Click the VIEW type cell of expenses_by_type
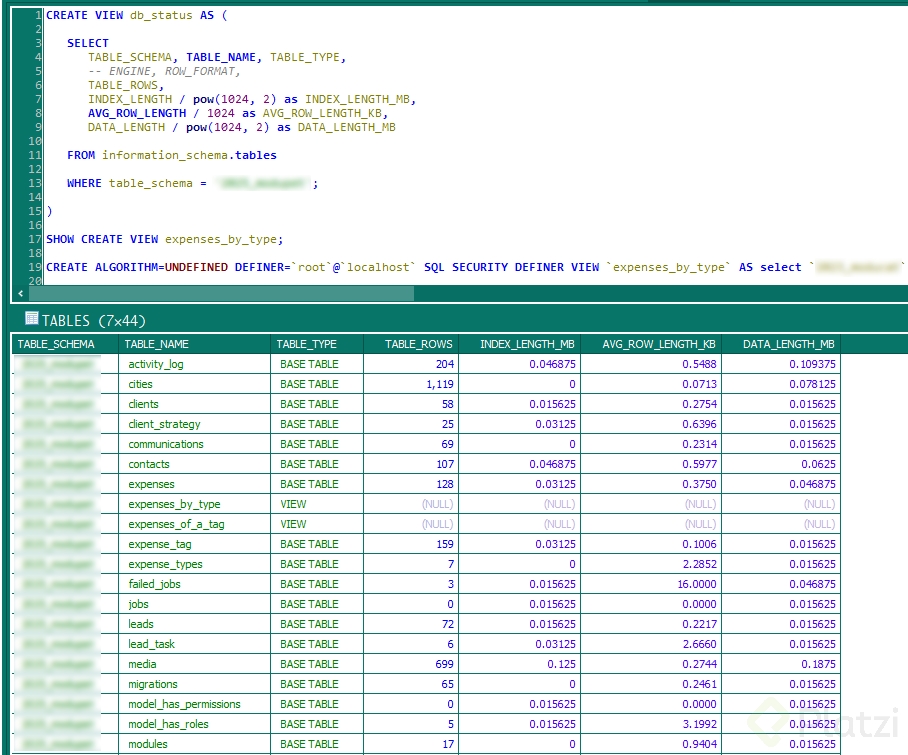Screen dimensions: 908x755 coord(317,504)
